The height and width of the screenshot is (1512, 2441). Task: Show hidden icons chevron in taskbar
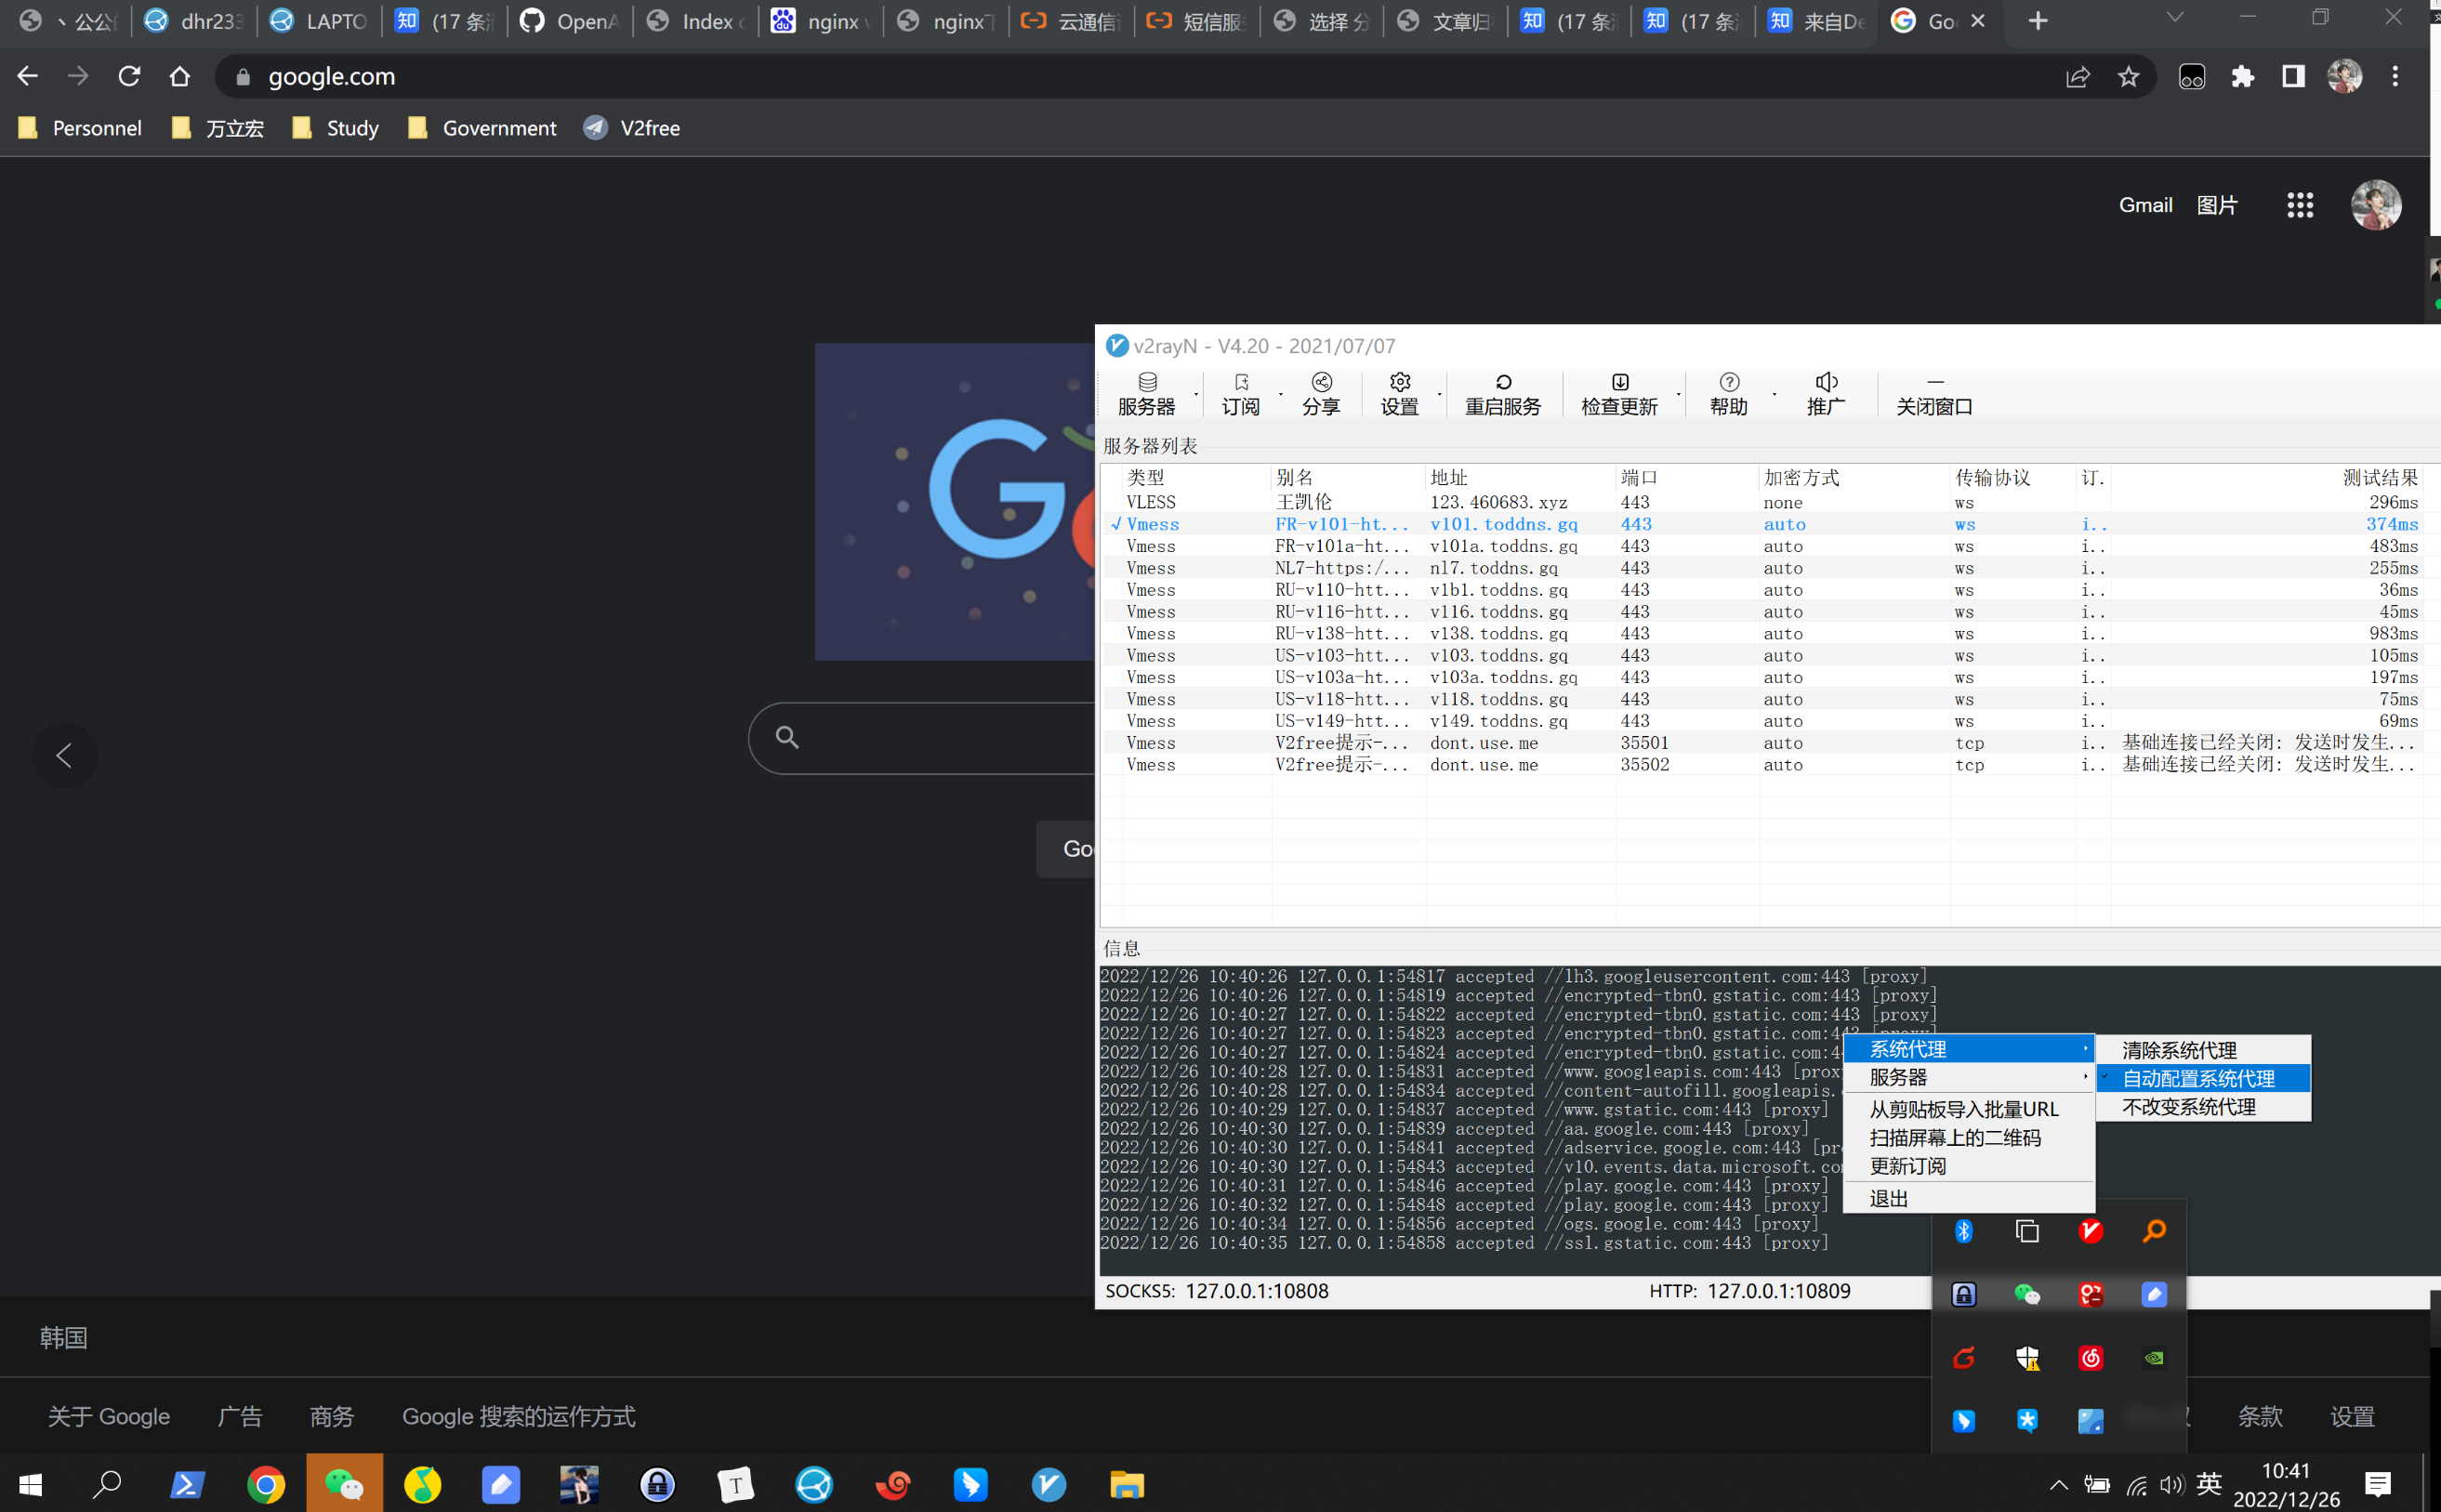[2058, 1485]
